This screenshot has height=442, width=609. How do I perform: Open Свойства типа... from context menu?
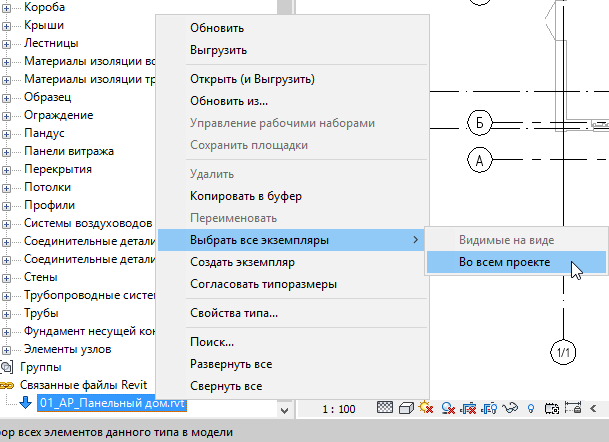292,313
